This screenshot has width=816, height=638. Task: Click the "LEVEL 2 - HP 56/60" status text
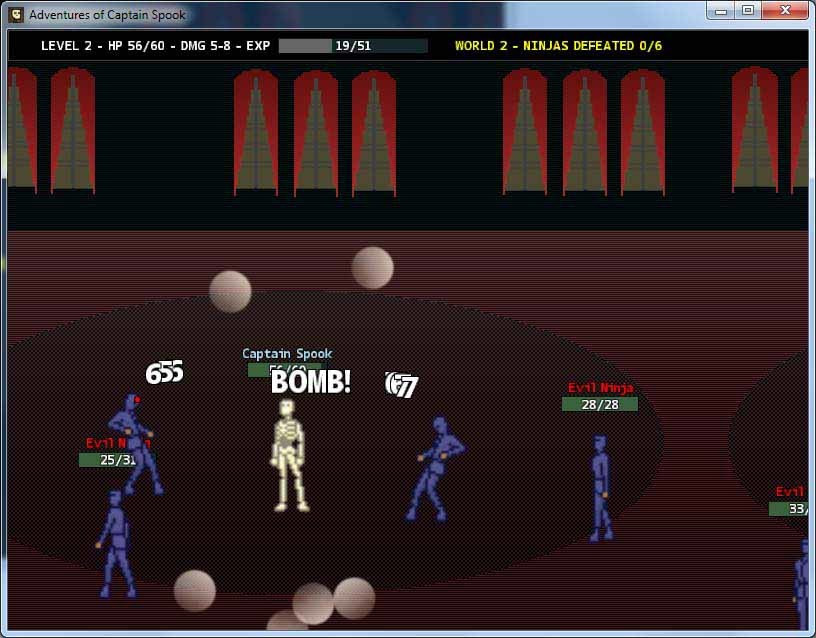coord(103,46)
